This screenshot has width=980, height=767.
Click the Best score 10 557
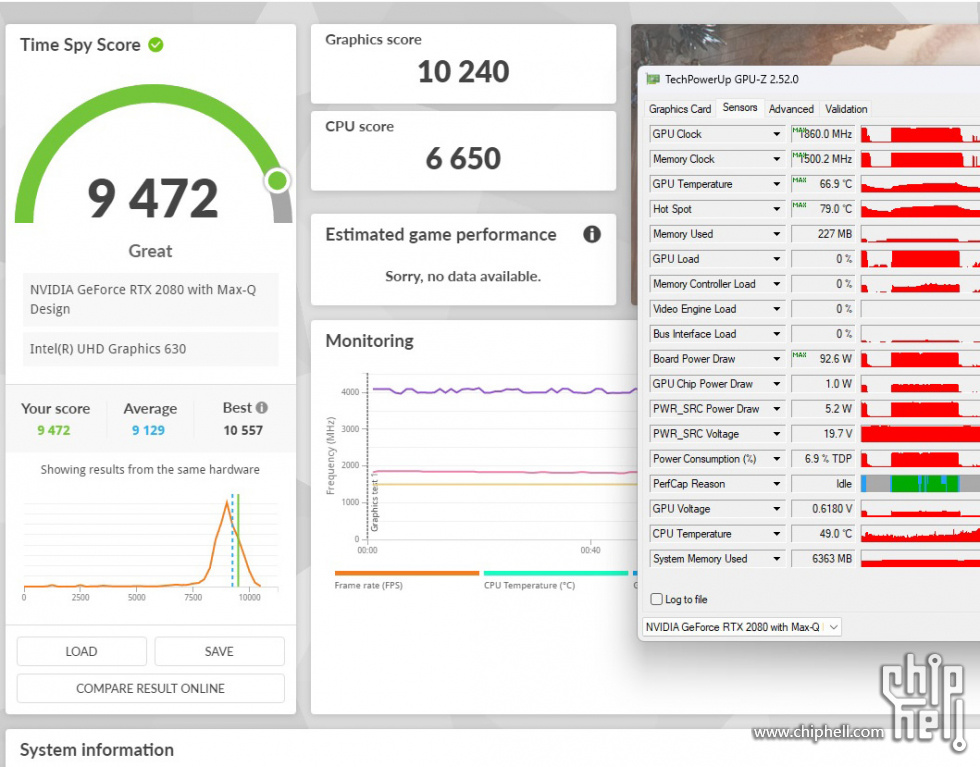point(243,430)
